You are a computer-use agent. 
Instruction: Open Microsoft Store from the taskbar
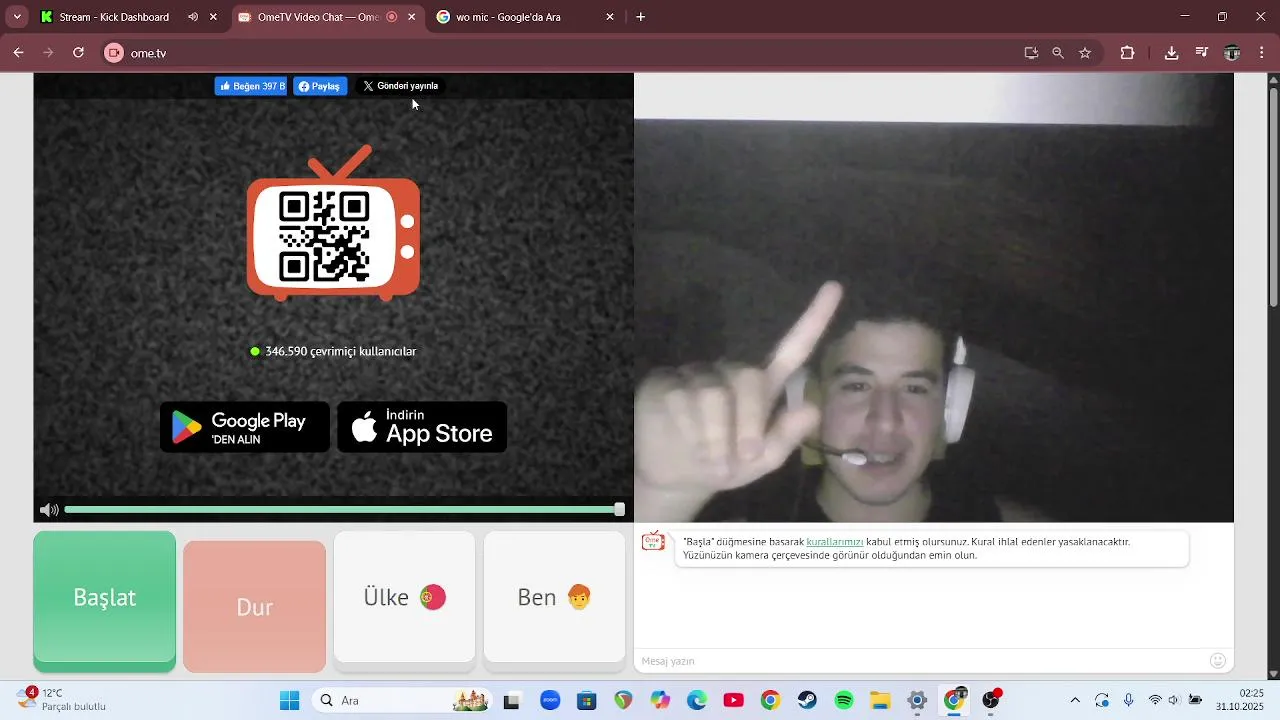click(586, 700)
